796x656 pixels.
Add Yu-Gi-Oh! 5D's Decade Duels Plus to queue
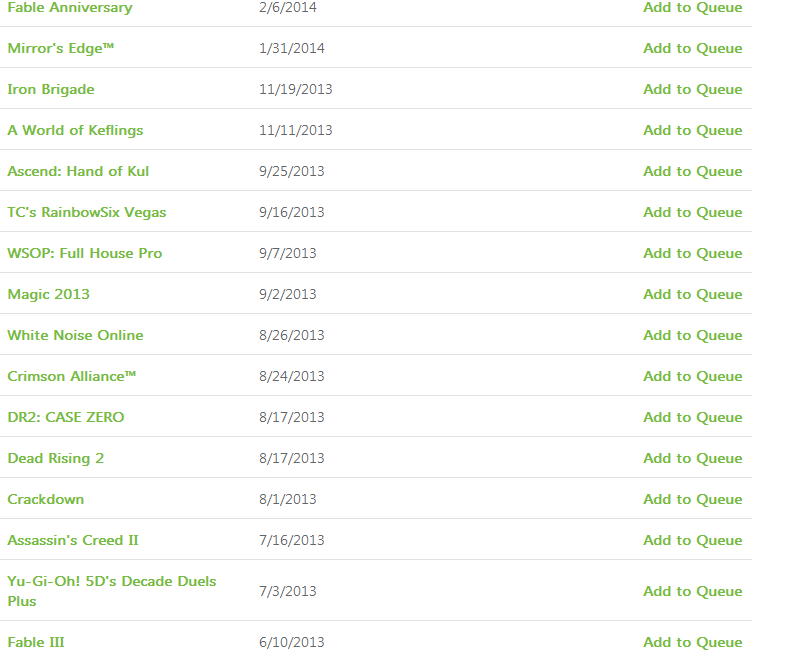point(692,592)
